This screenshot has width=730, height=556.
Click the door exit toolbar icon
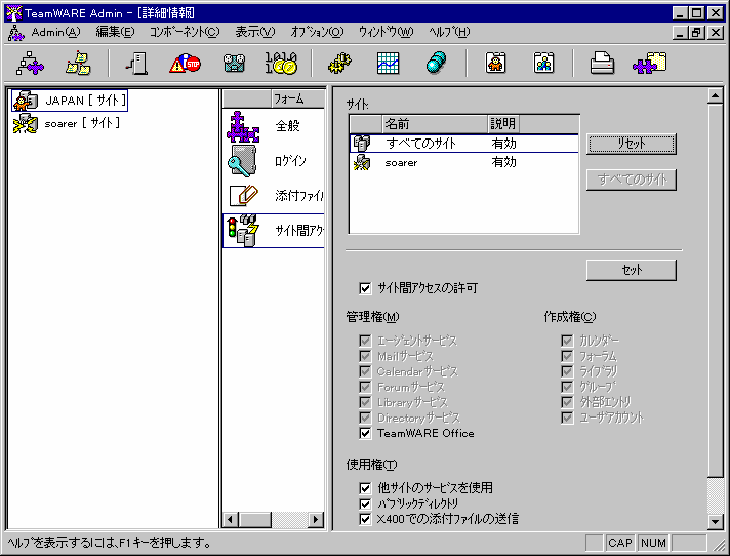[137, 63]
